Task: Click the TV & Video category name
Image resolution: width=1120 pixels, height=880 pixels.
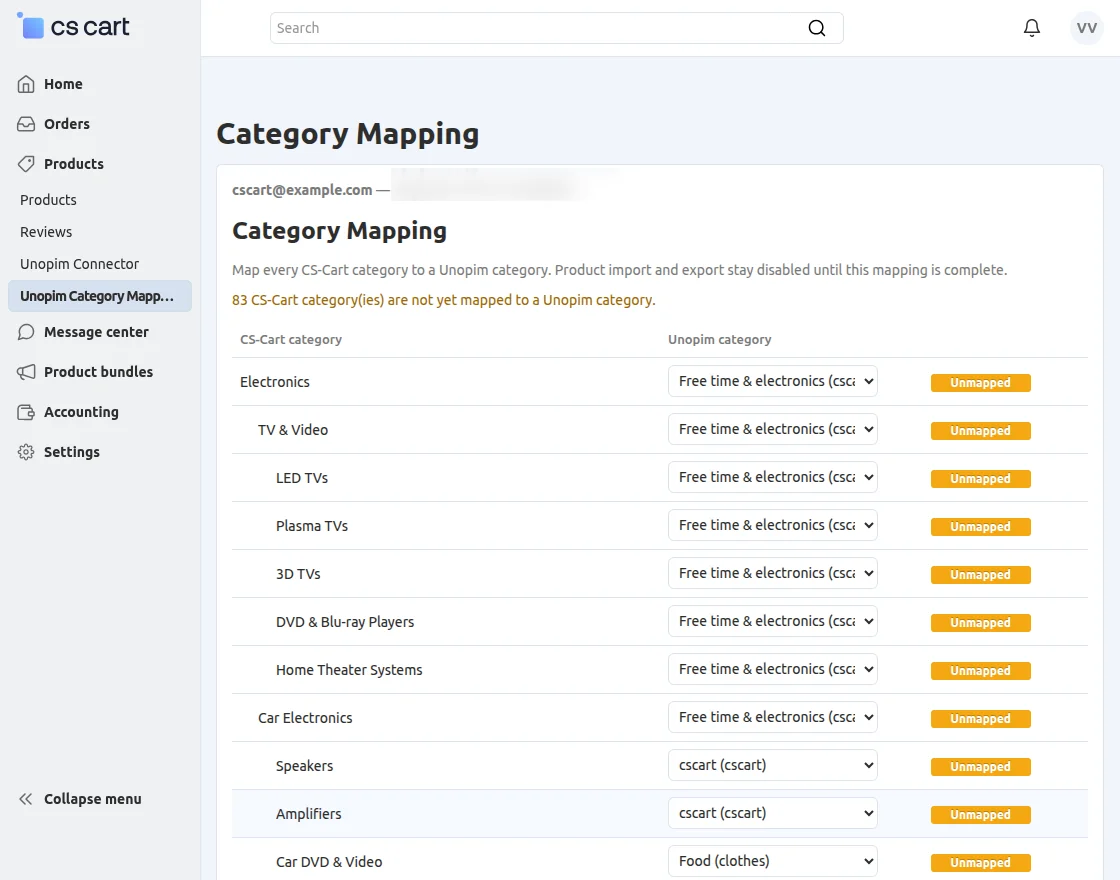Action: (x=293, y=430)
